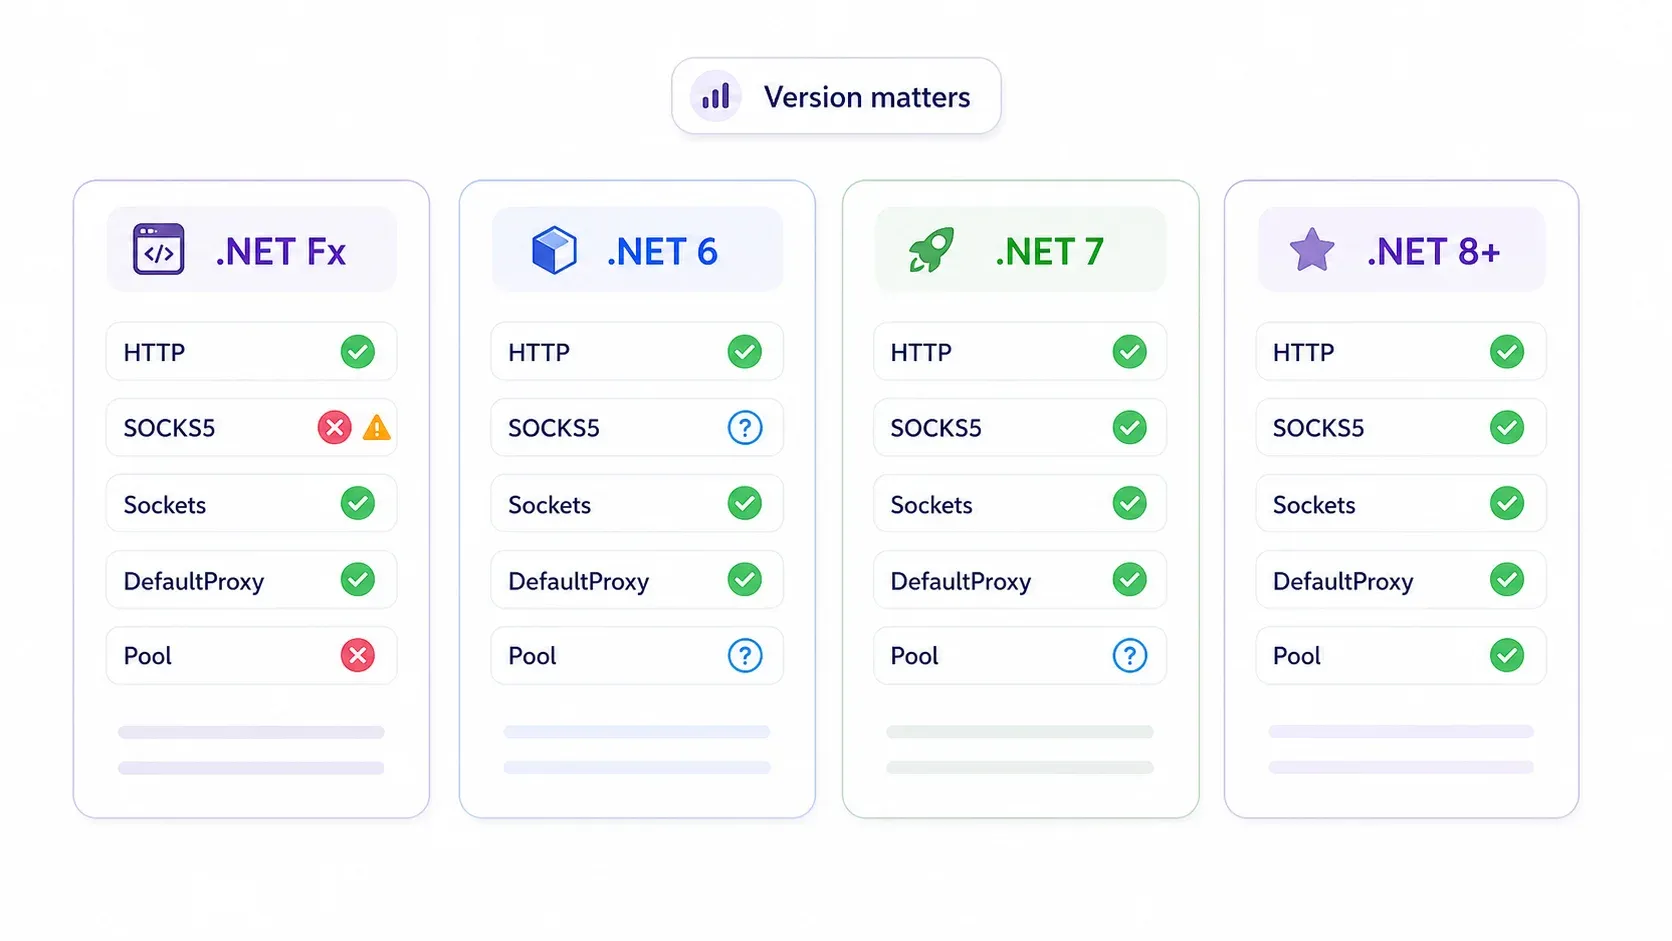Image resolution: width=1672 pixels, height=941 pixels.
Task: Click the DefaultProxy label in the .NET 6 card
Action: coord(579,582)
